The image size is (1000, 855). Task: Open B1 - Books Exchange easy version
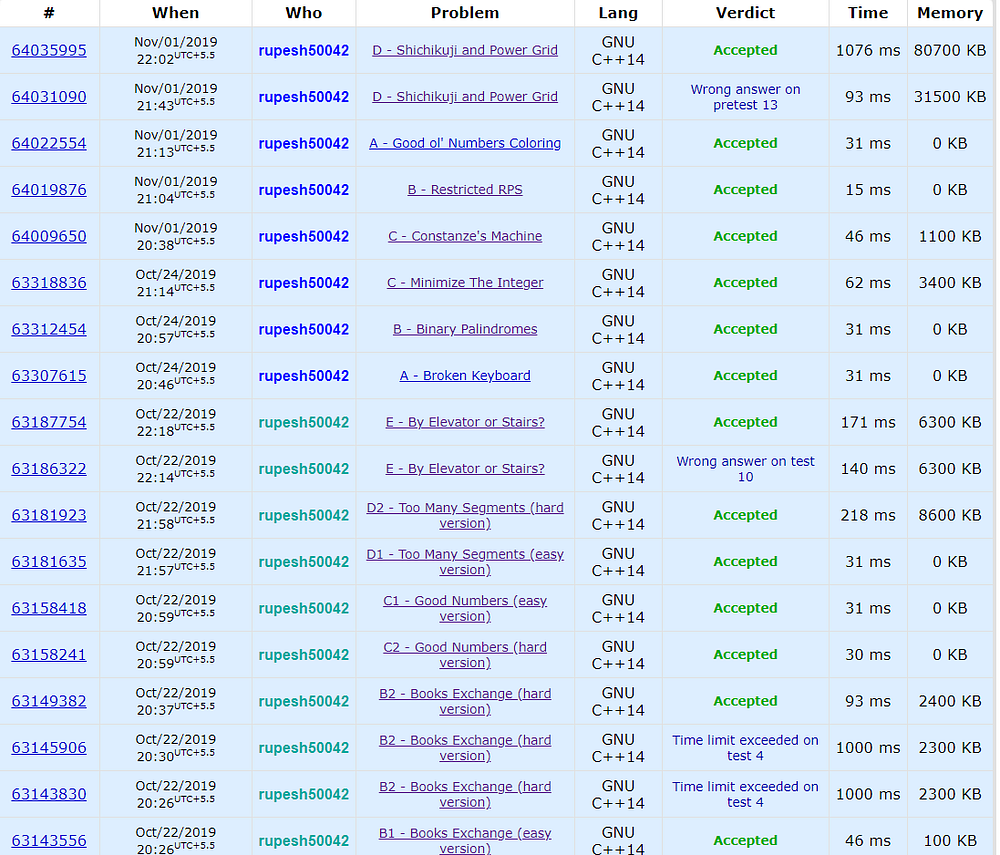click(x=465, y=841)
